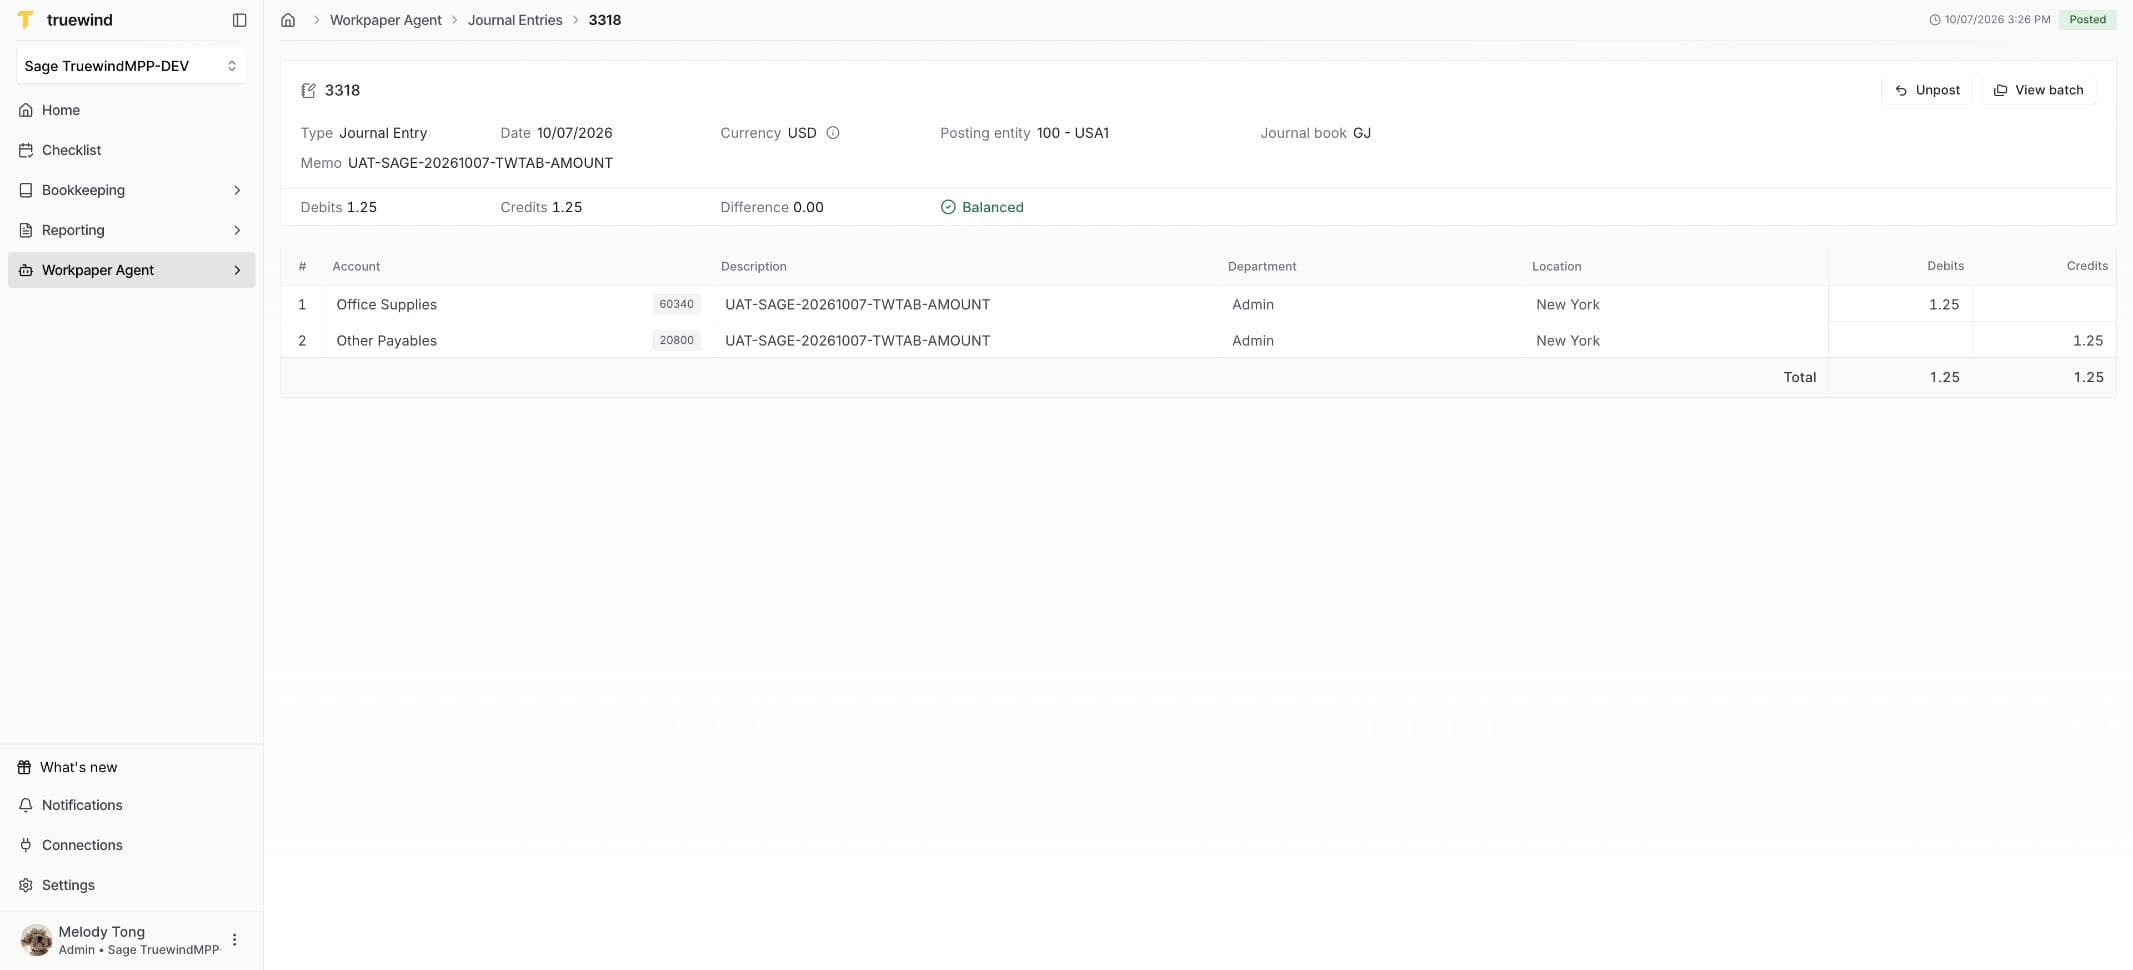Show currency info icon next to USD
Image resolution: width=2133 pixels, height=970 pixels.
click(833, 133)
